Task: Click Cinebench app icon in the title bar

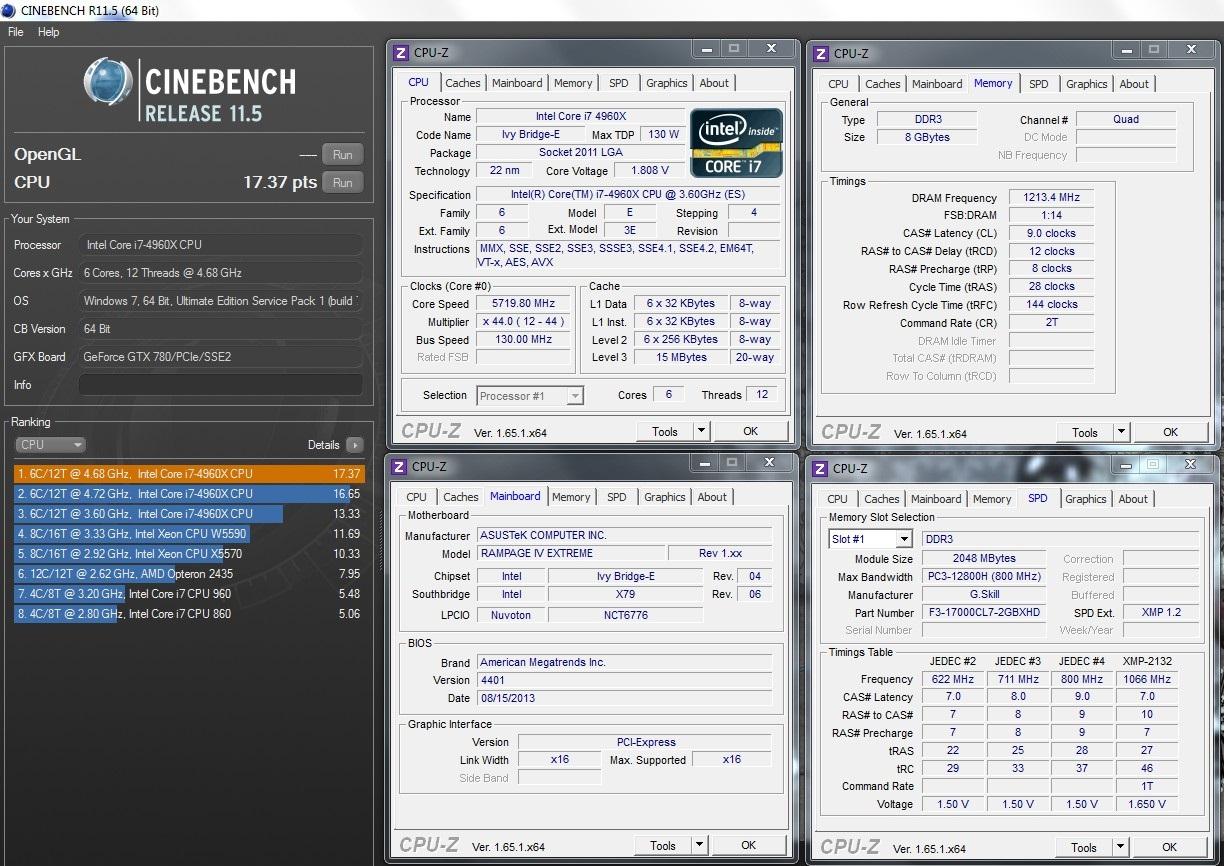Action: pyautogui.click(x=9, y=10)
